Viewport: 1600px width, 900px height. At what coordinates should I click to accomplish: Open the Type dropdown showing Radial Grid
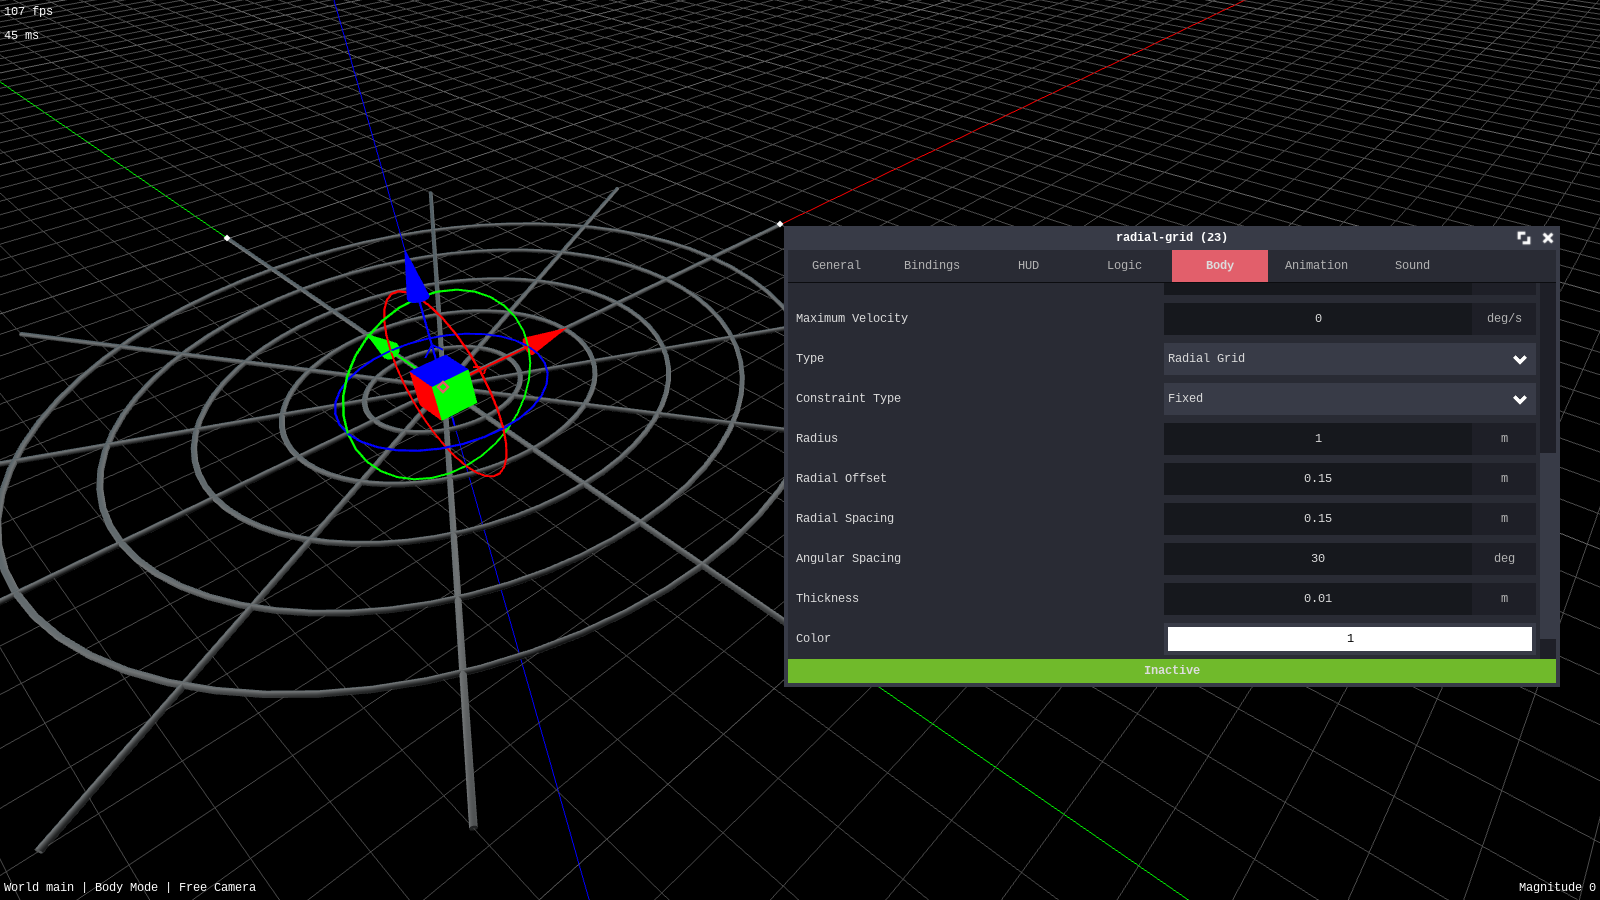1349,359
